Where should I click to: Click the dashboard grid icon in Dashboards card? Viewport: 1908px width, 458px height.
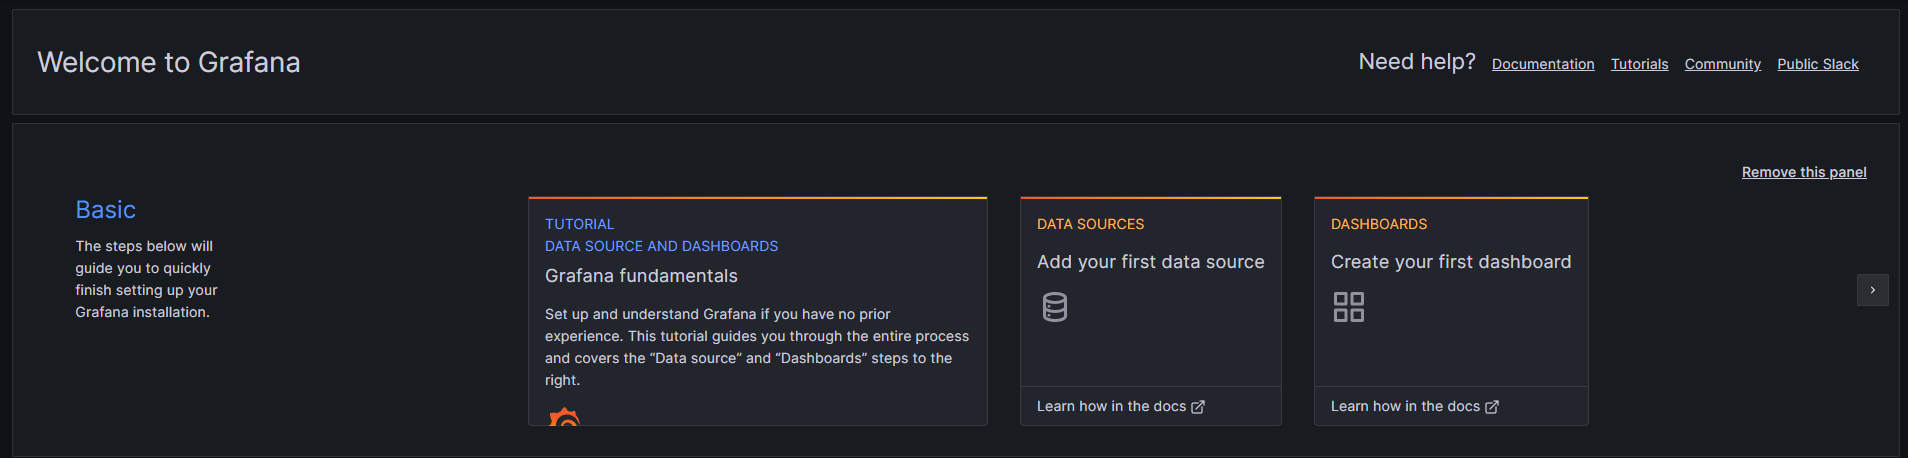tap(1349, 307)
